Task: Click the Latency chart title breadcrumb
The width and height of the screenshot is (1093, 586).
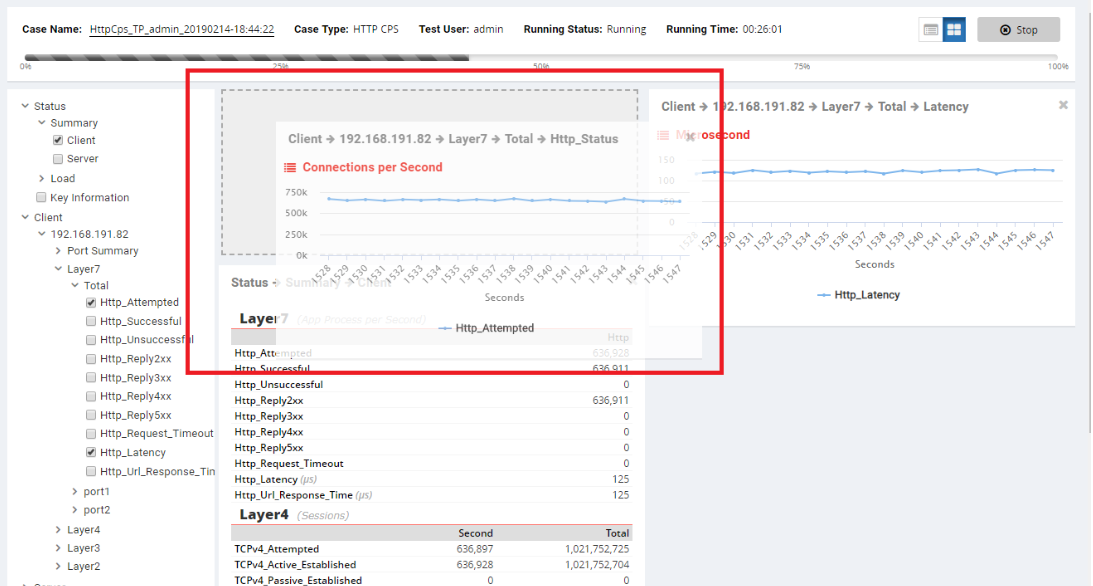Action: (815, 107)
